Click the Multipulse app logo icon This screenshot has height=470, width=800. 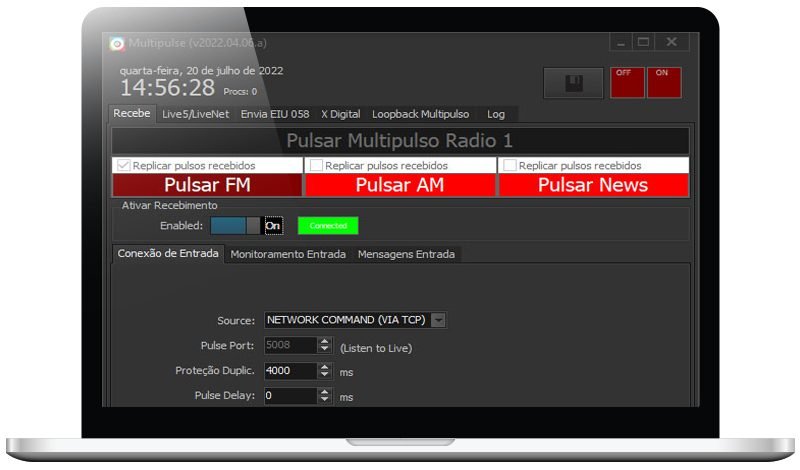[x=117, y=44]
